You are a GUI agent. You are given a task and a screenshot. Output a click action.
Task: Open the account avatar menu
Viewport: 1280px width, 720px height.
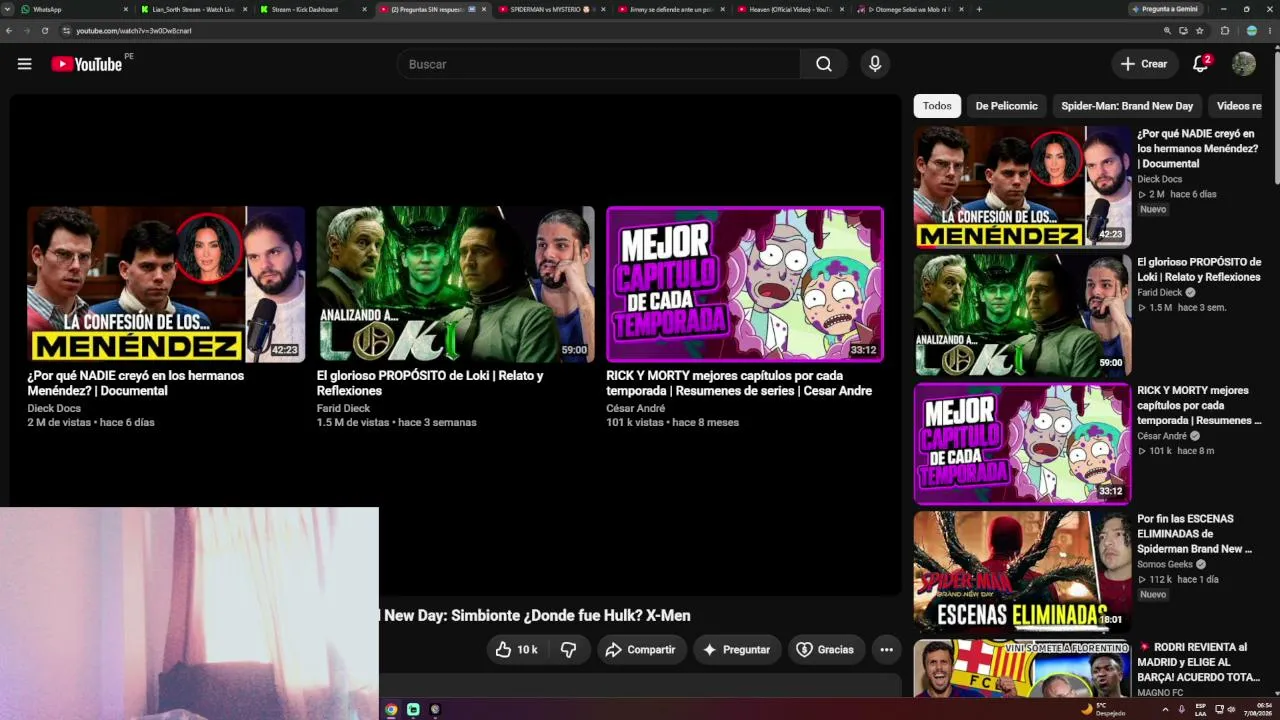(x=1243, y=64)
